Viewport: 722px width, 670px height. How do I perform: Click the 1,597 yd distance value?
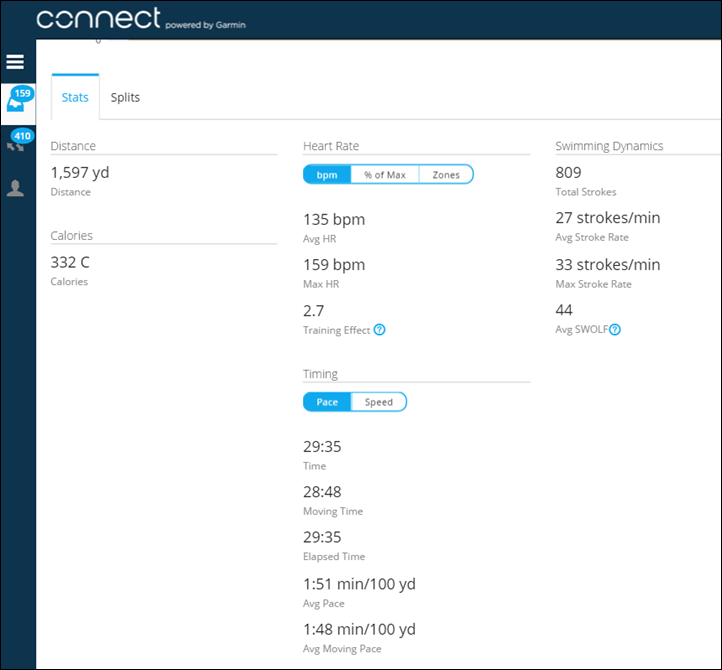pos(80,173)
